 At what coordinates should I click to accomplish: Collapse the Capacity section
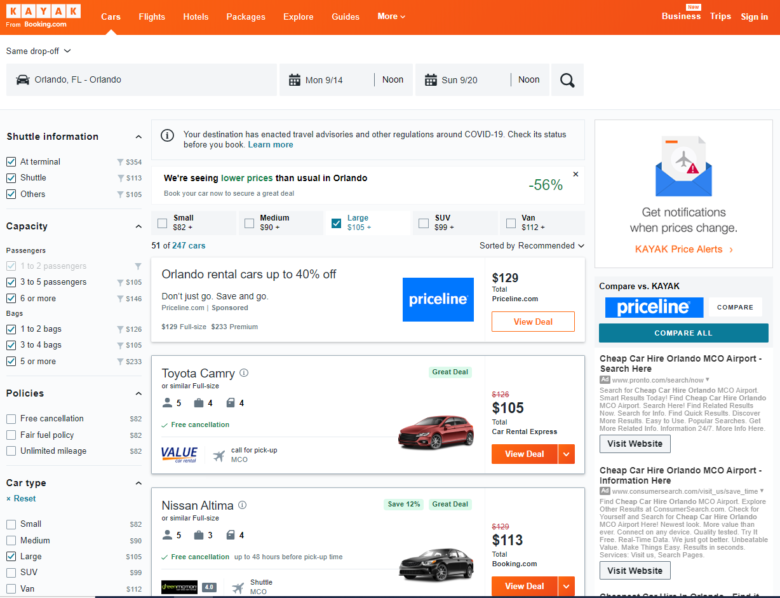(138, 226)
